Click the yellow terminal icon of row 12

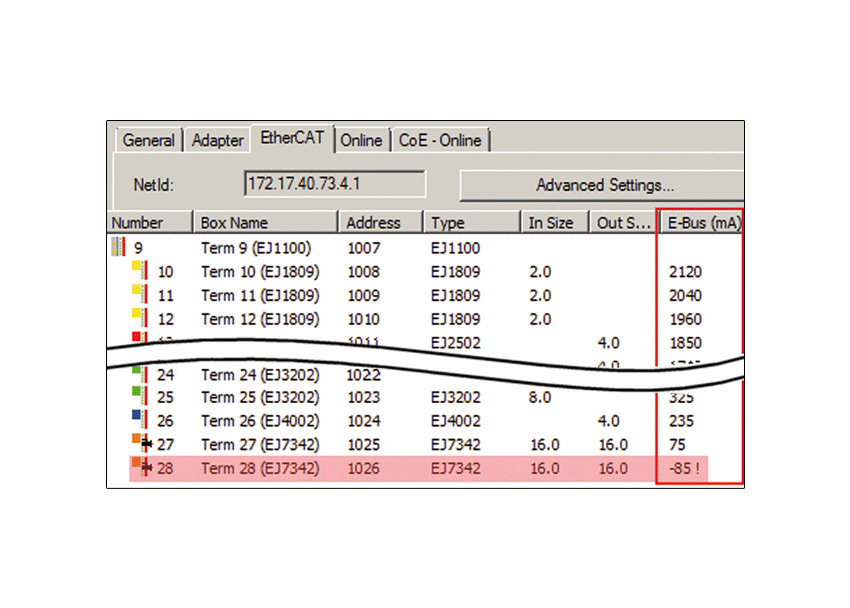coord(139,318)
